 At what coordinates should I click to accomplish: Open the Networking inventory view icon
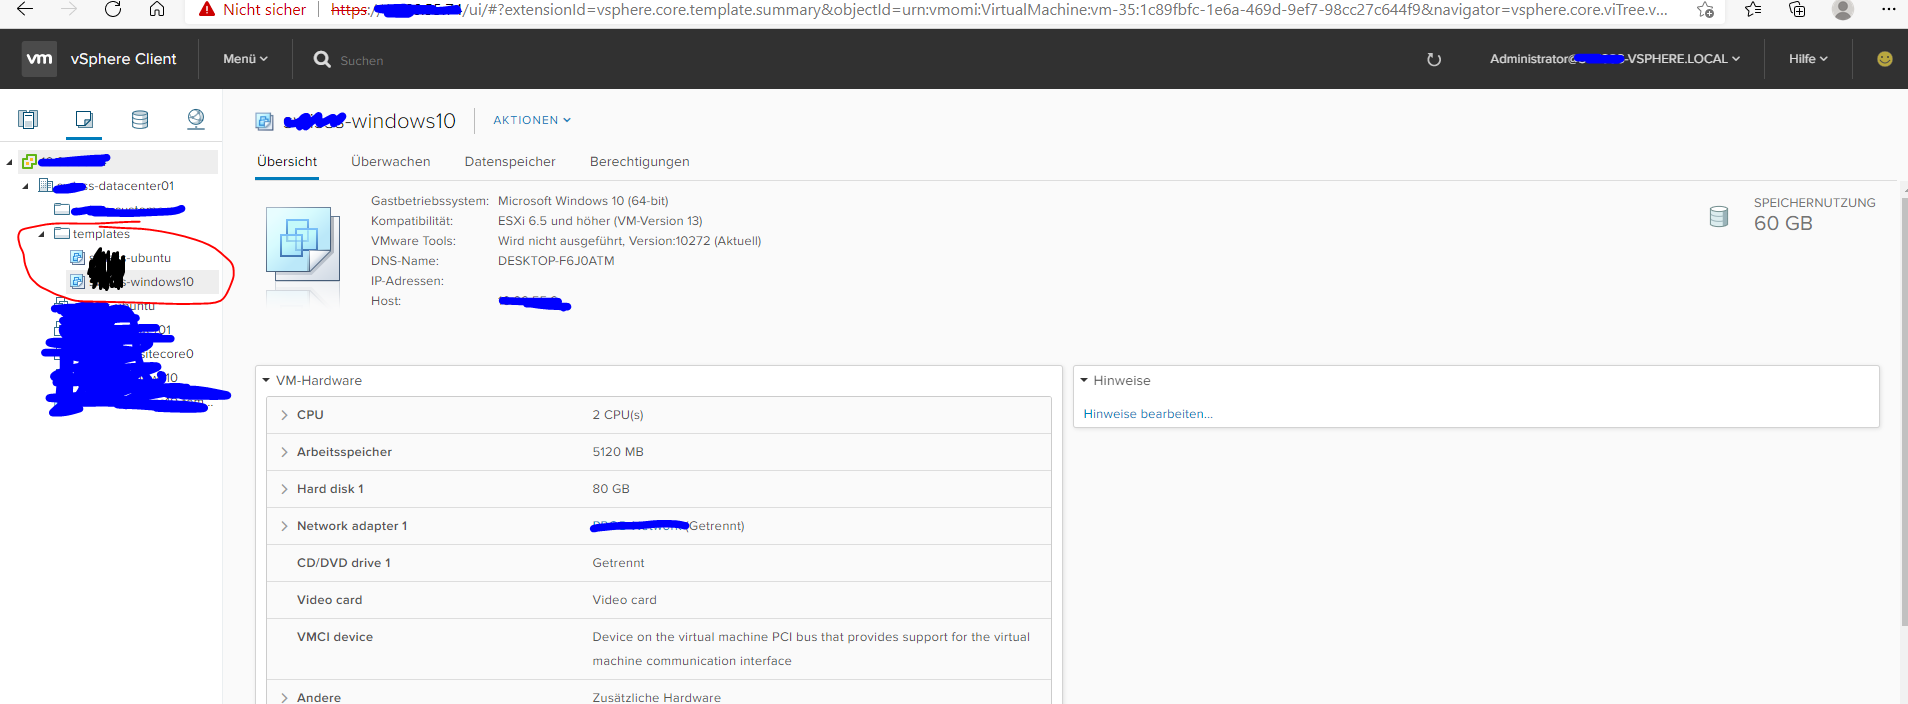(196, 120)
